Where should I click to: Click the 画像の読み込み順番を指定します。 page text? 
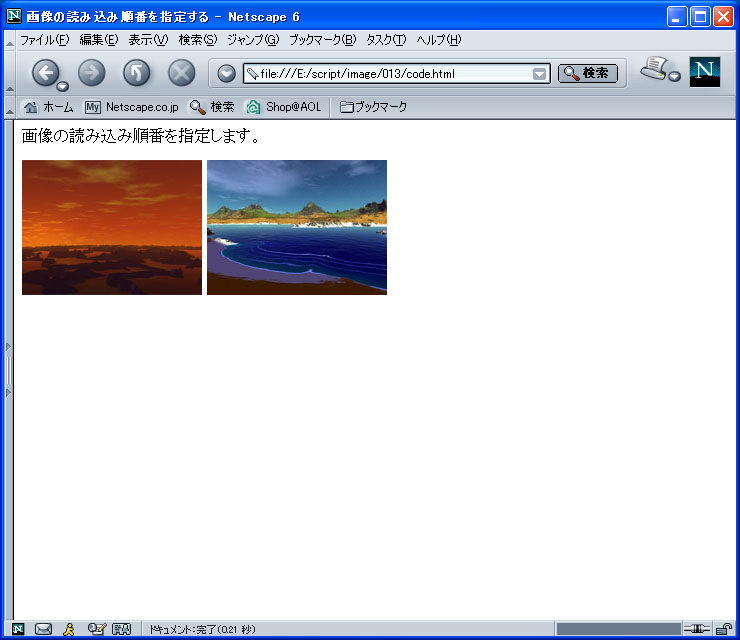click(140, 136)
